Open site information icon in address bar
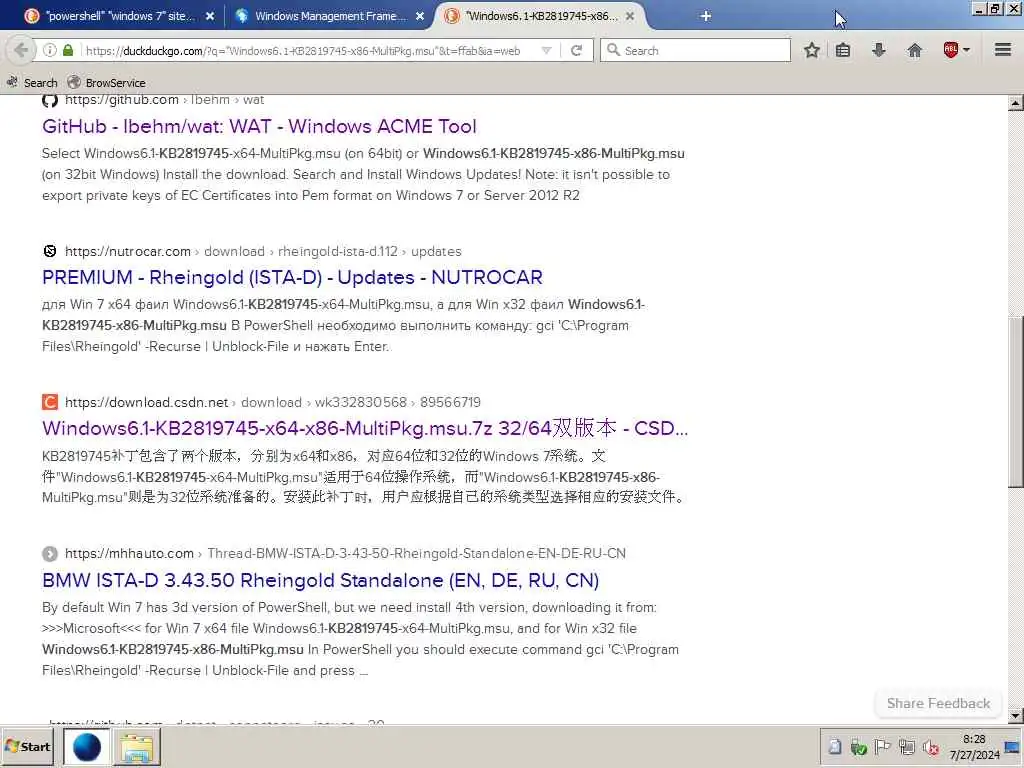Viewport: 1024px width, 768px height. coord(49,50)
